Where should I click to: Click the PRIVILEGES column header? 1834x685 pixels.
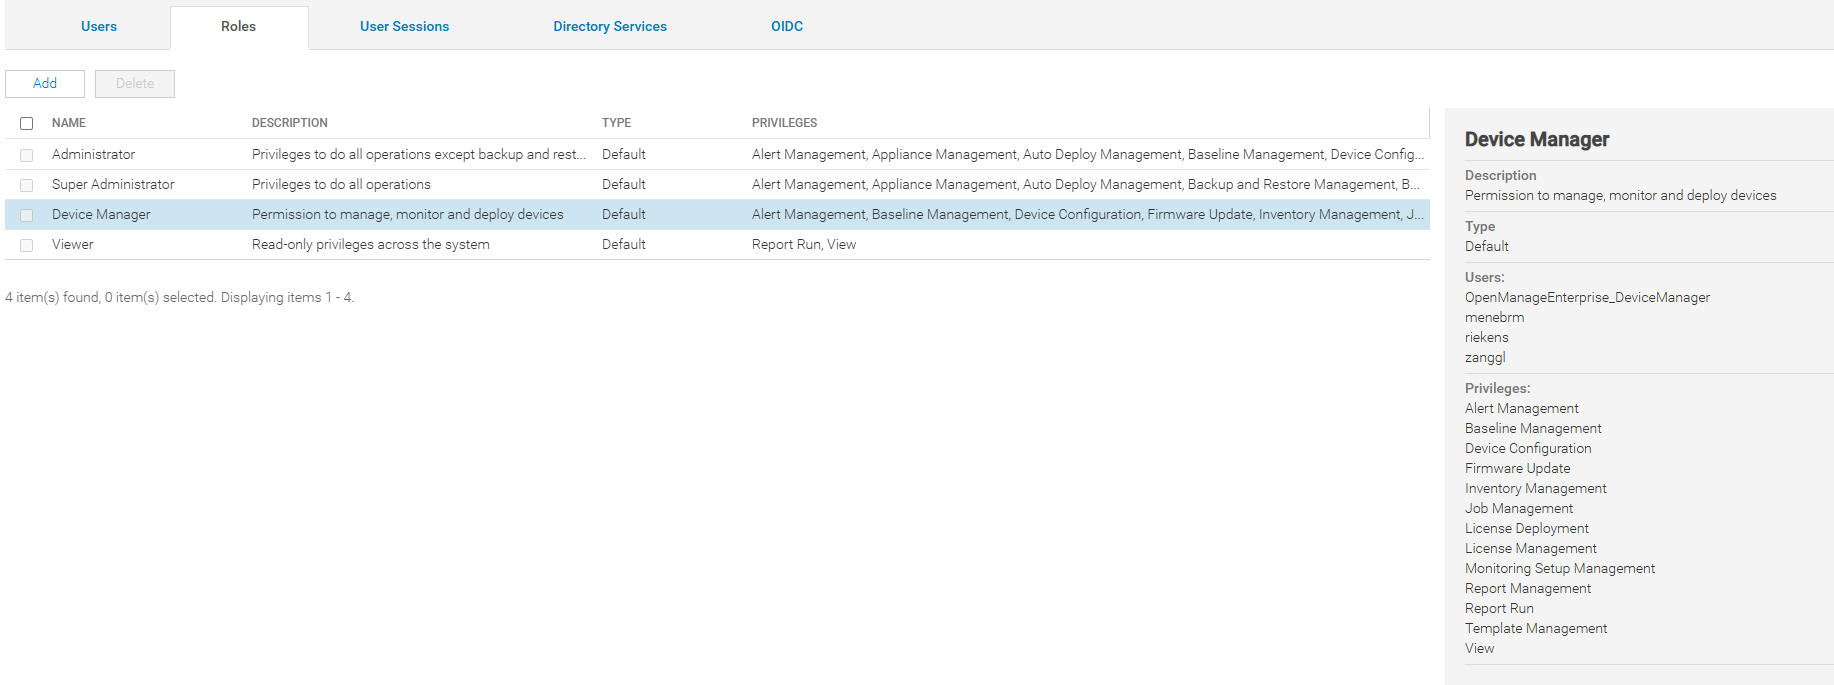[784, 123]
